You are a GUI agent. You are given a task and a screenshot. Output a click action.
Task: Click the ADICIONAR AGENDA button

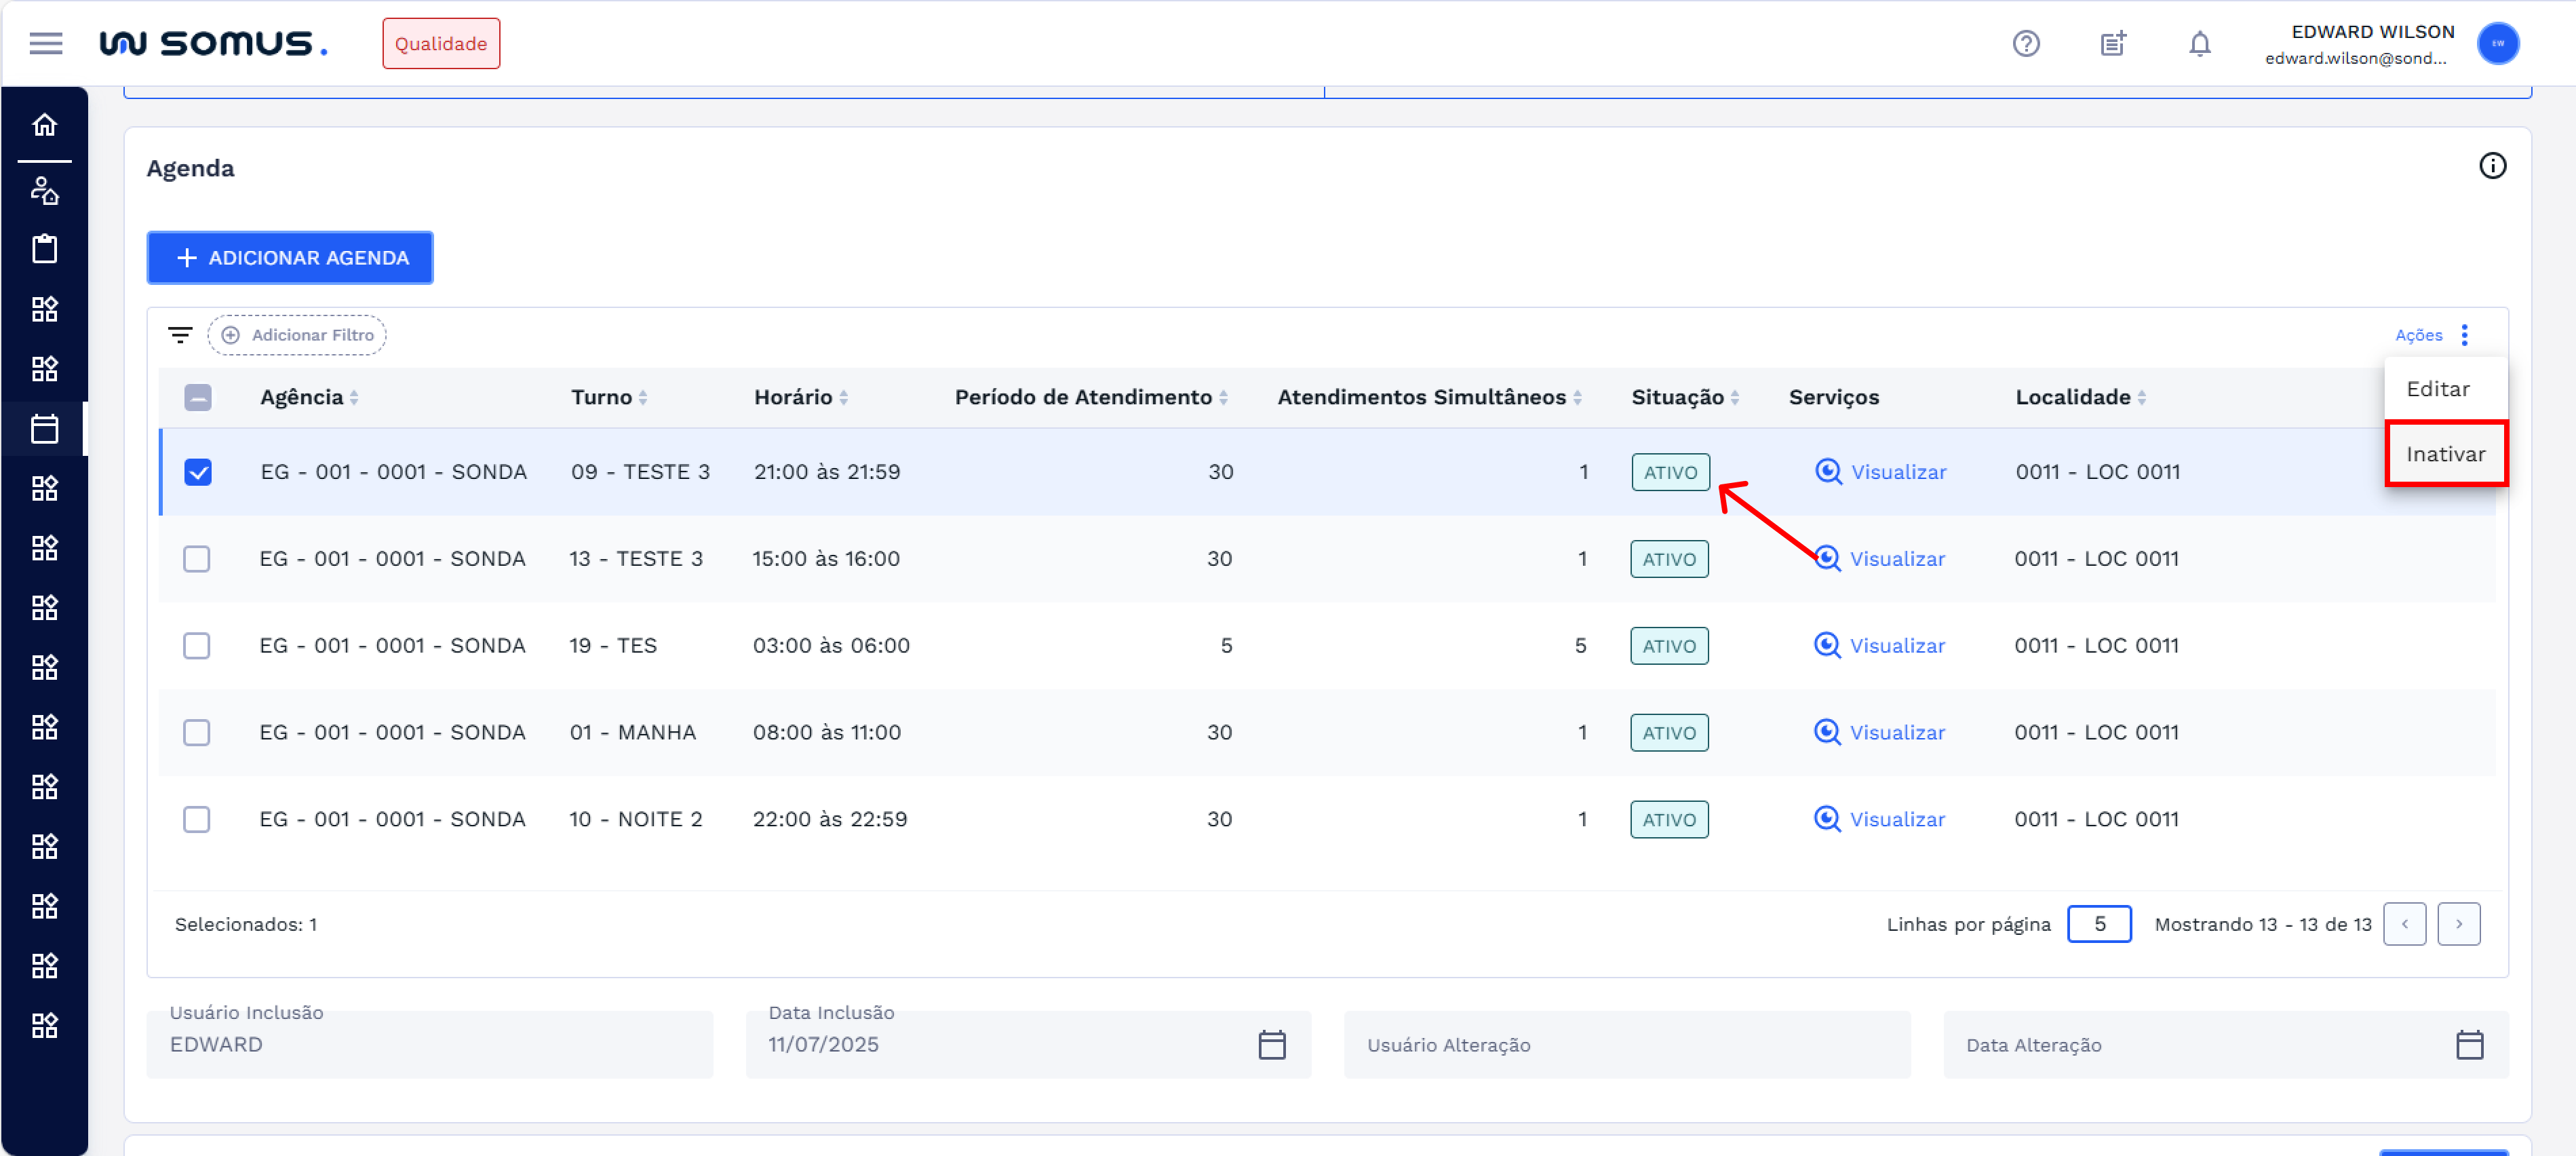coord(290,258)
